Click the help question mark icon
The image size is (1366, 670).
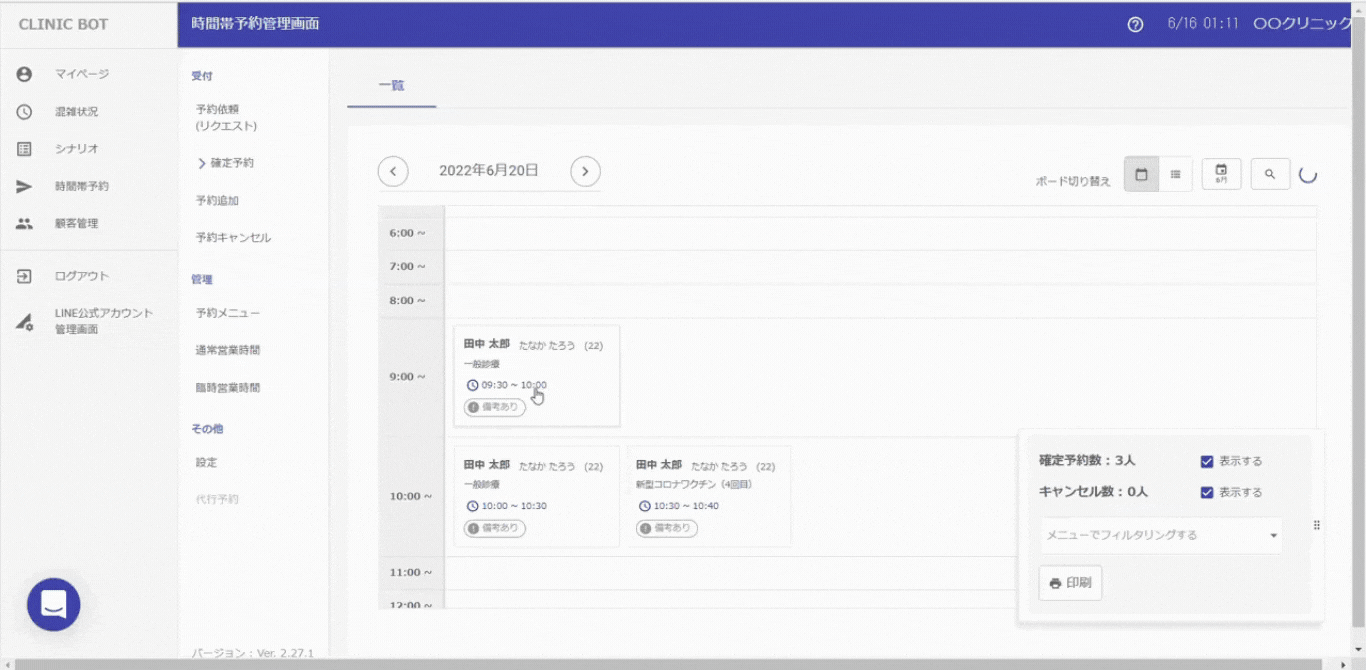pyautogui.click(x=1135, y=25)
